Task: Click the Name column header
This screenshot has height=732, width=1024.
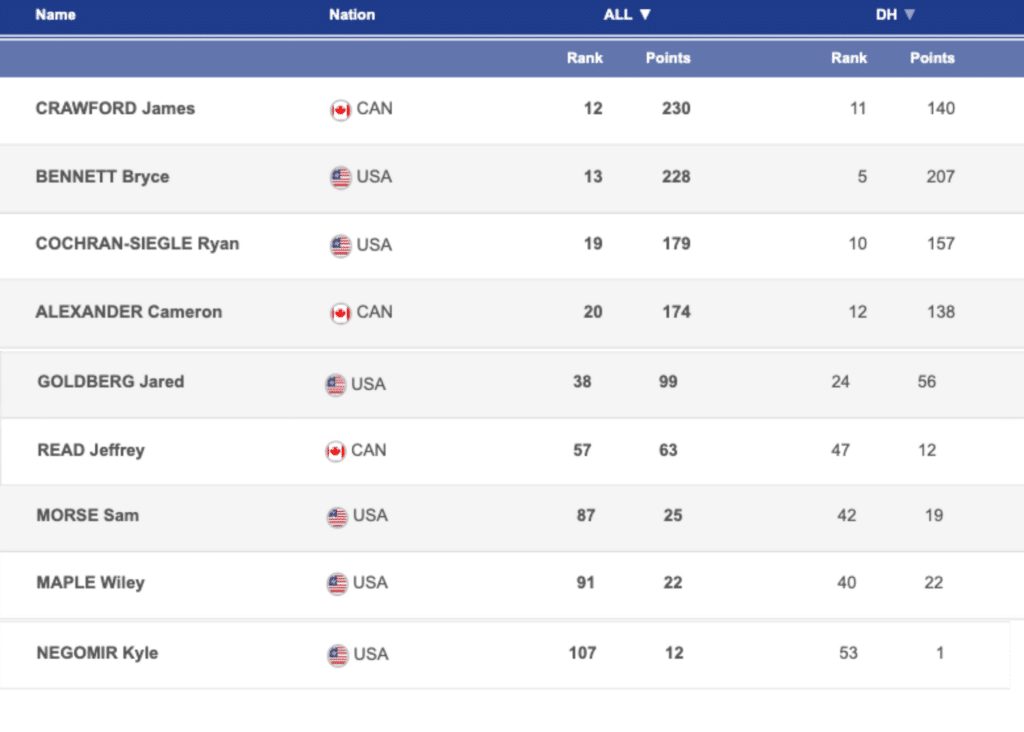Action: [x=55, y=15]
